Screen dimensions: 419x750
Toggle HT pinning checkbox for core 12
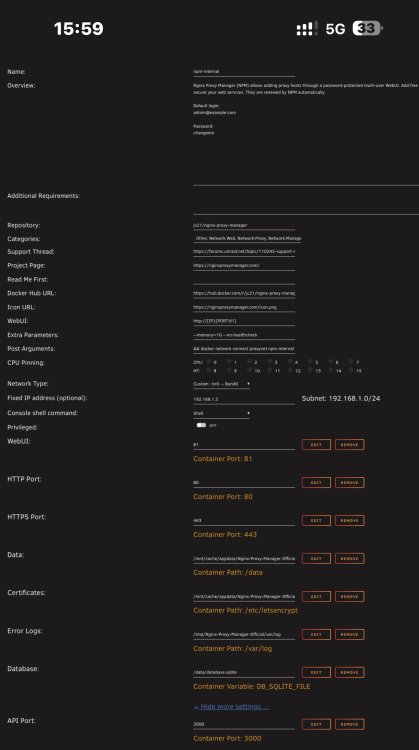click(290, 370)
